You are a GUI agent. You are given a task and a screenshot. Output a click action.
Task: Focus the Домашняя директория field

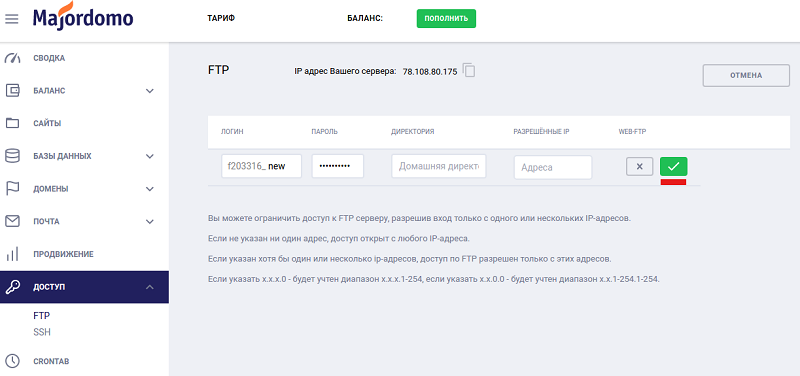(x=439, y=166)
